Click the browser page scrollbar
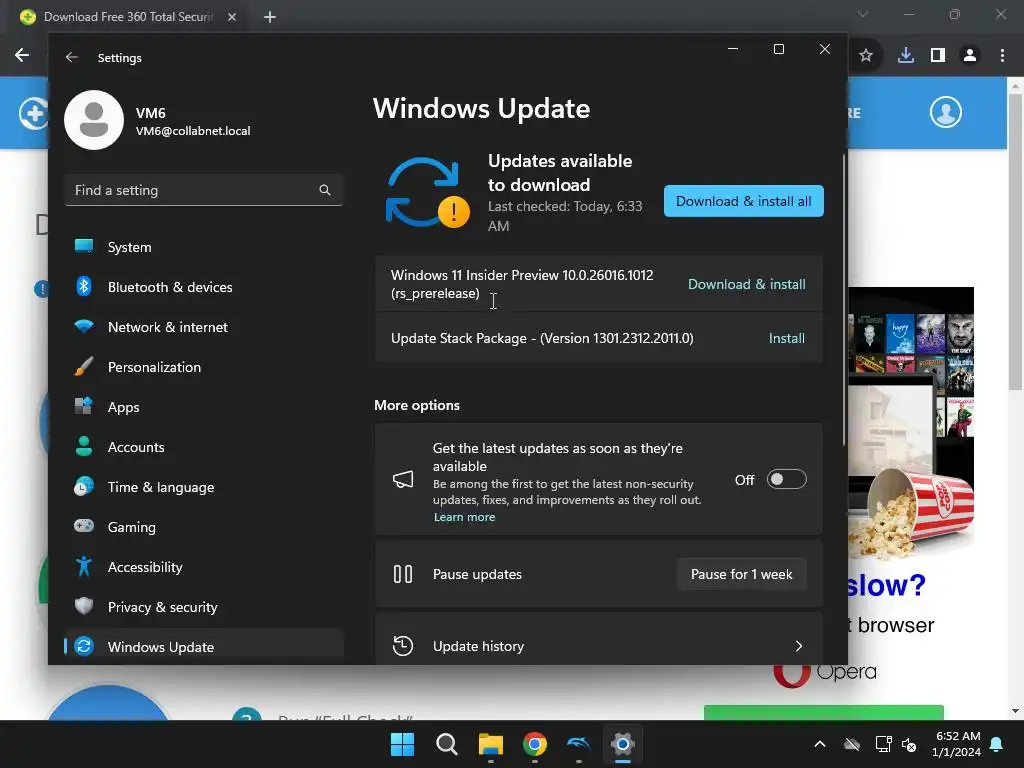Viewport: 1024px width, 768px height. click(x=1015, y=242)
